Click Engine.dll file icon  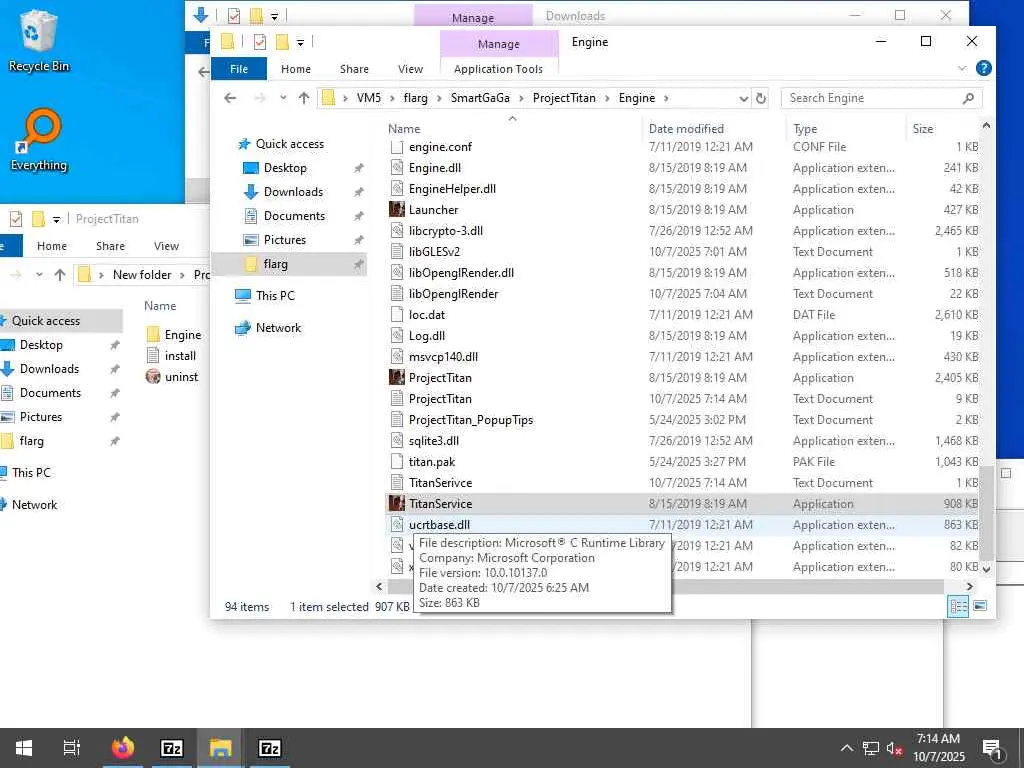pos(396,168)
